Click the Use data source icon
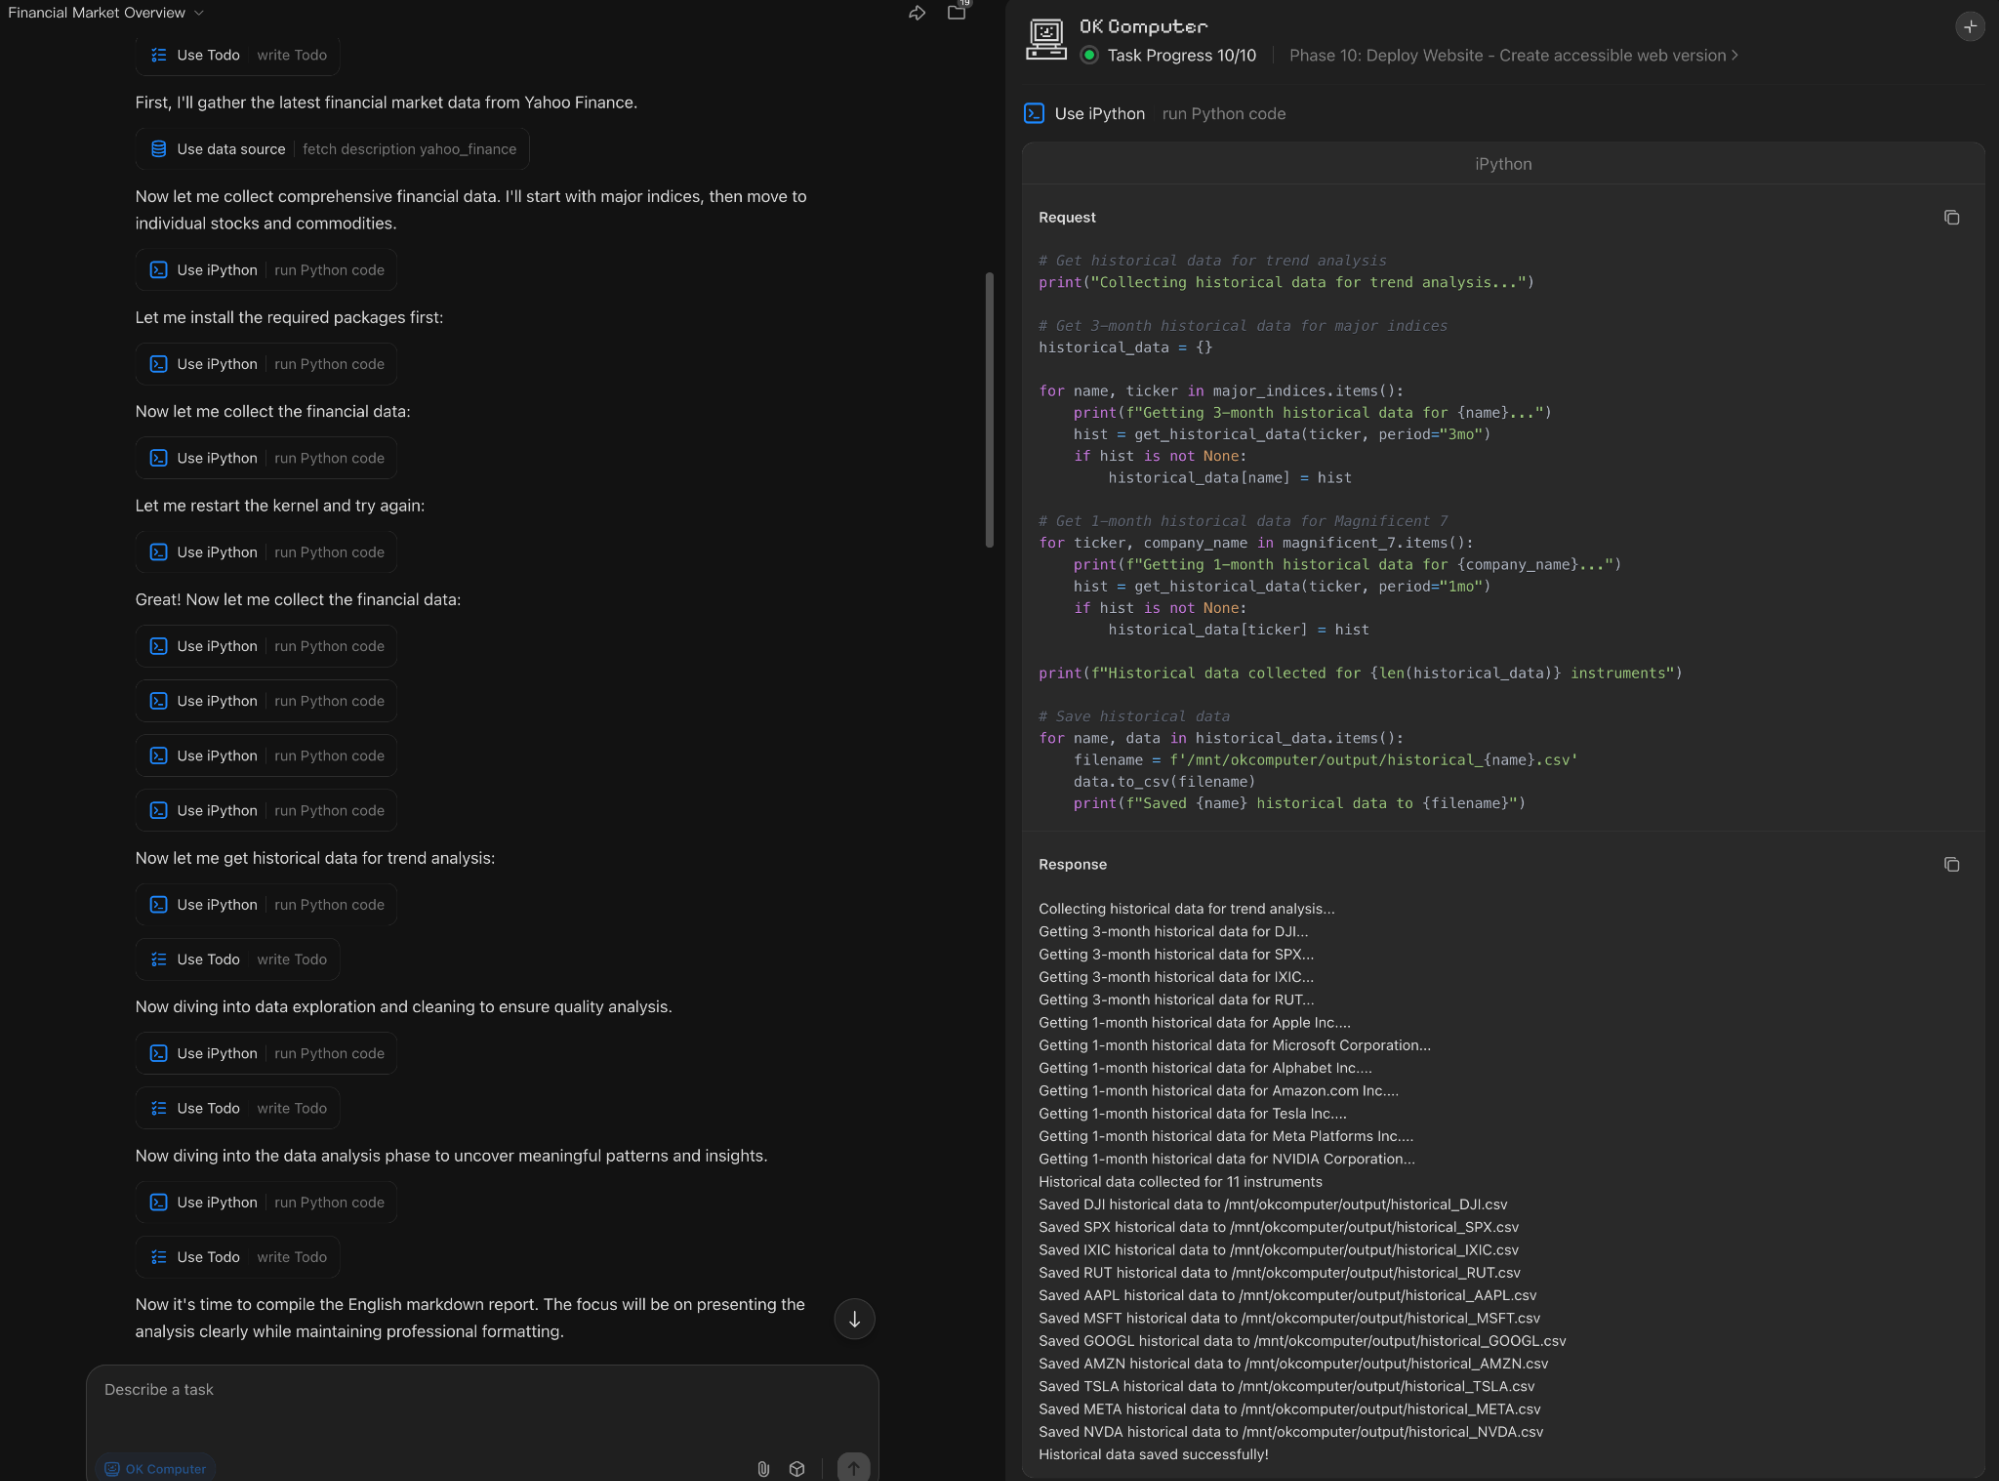 coord(159,148)
